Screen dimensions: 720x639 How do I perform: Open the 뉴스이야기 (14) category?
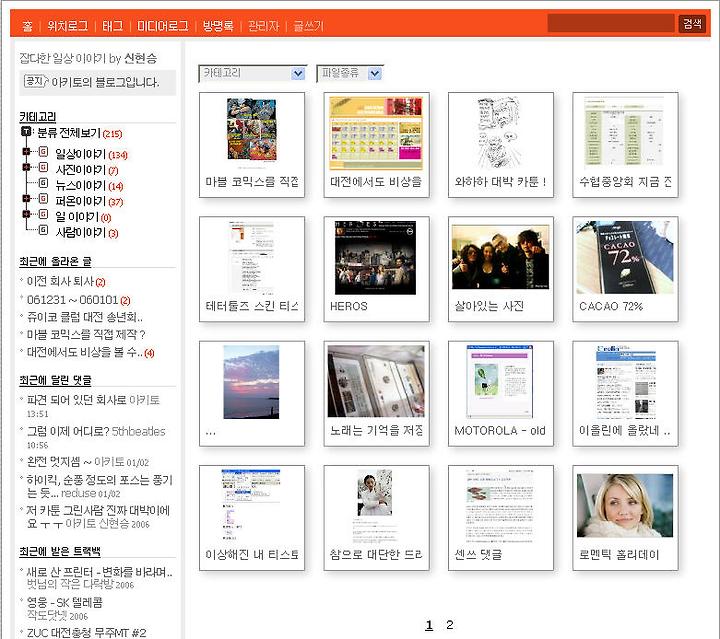[89, 185]
